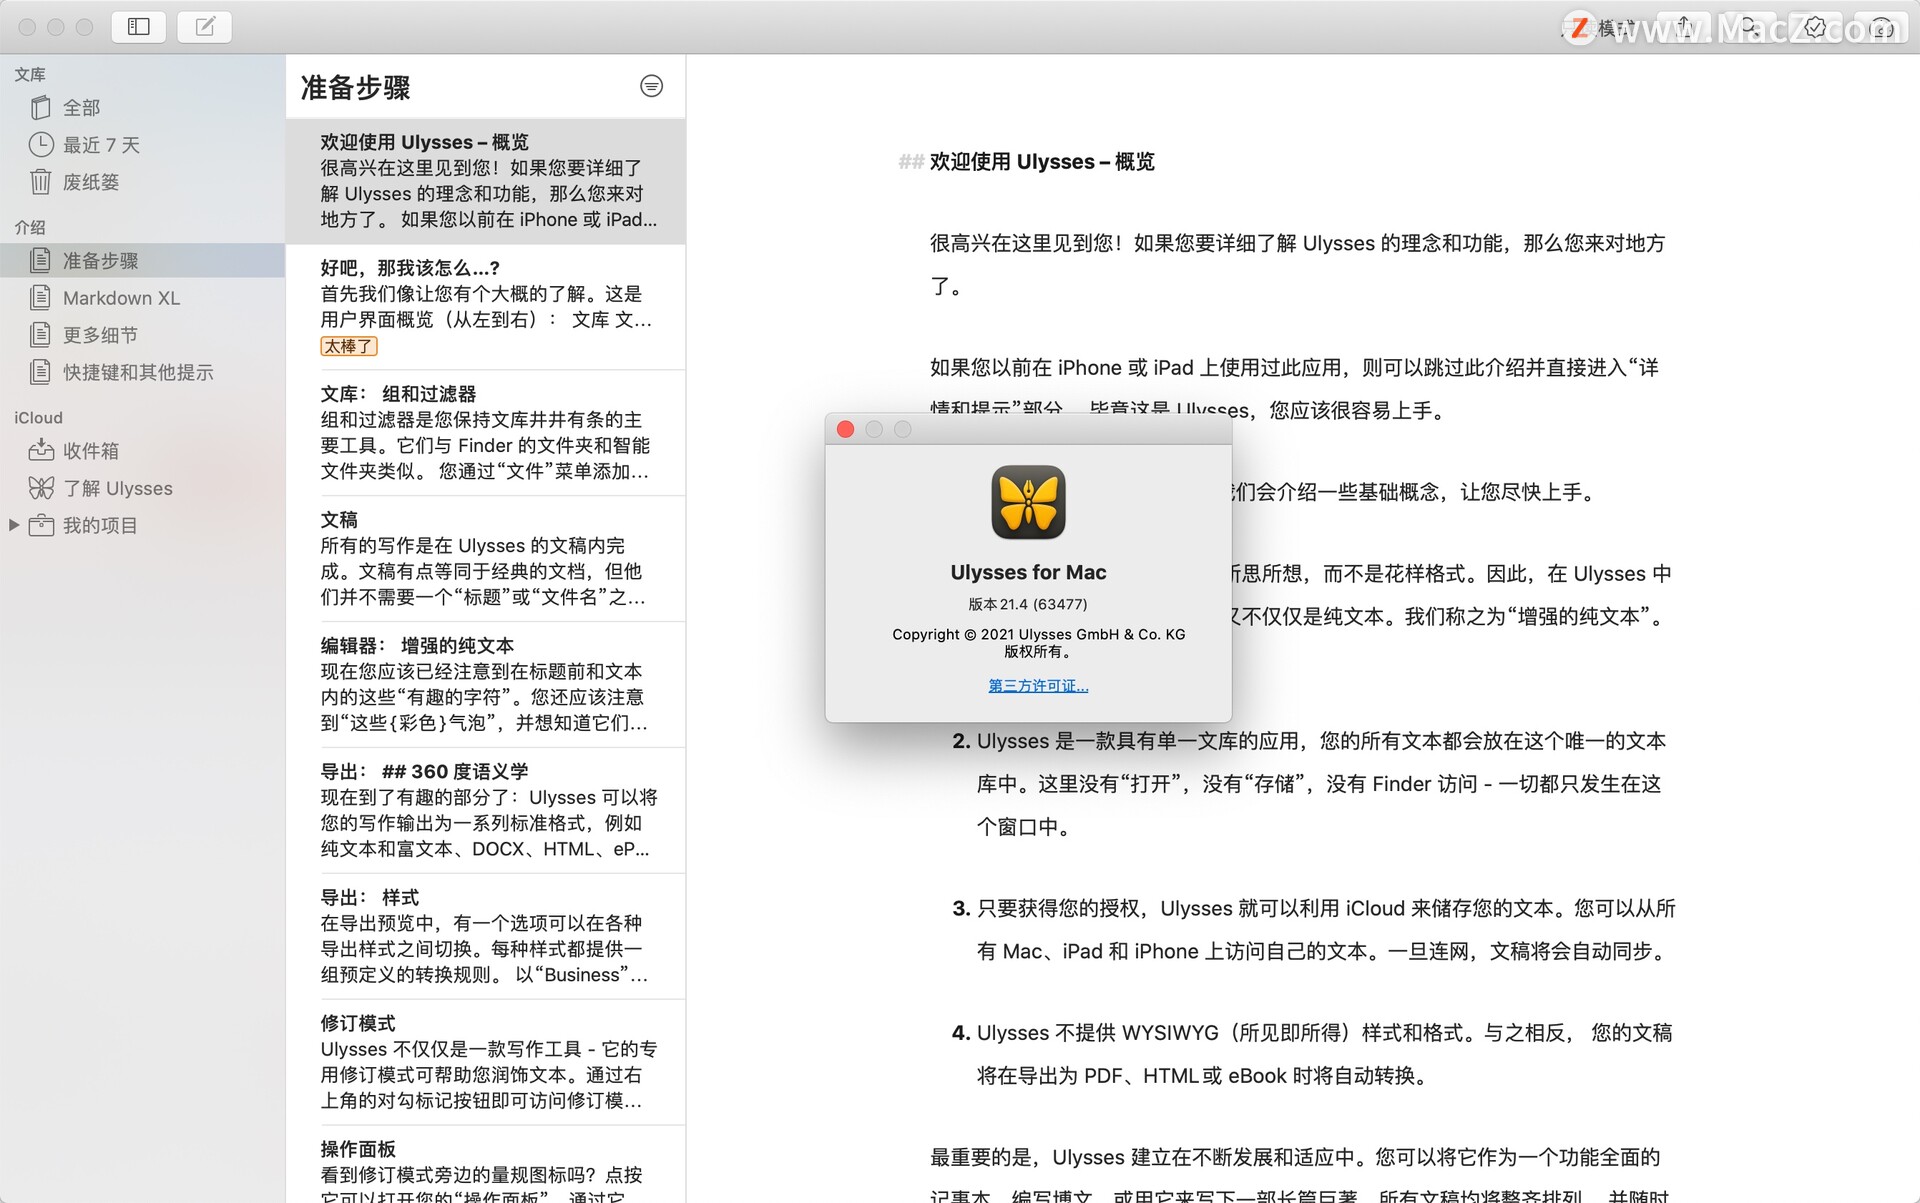Open the iCloud 收件箱 inbox
The image size is (1920, 1203).
pos(142,451)
